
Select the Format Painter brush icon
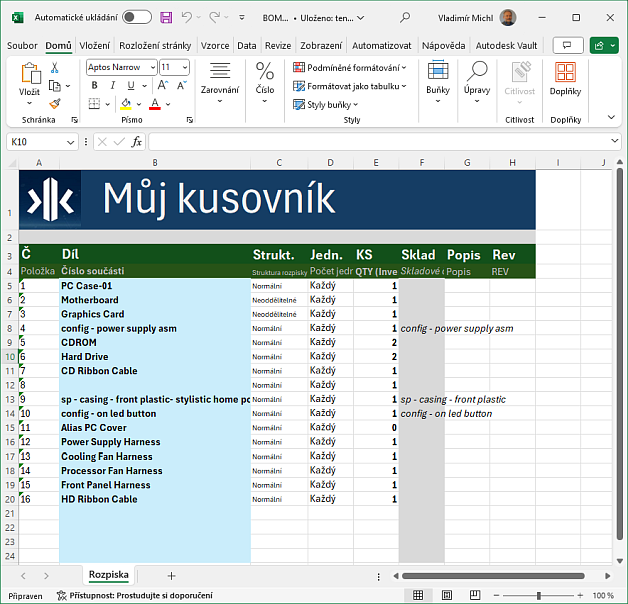(55, 103)
